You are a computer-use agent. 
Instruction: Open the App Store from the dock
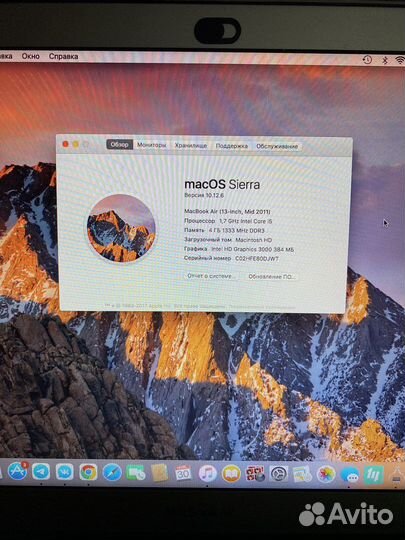click(x=18, y=471)
